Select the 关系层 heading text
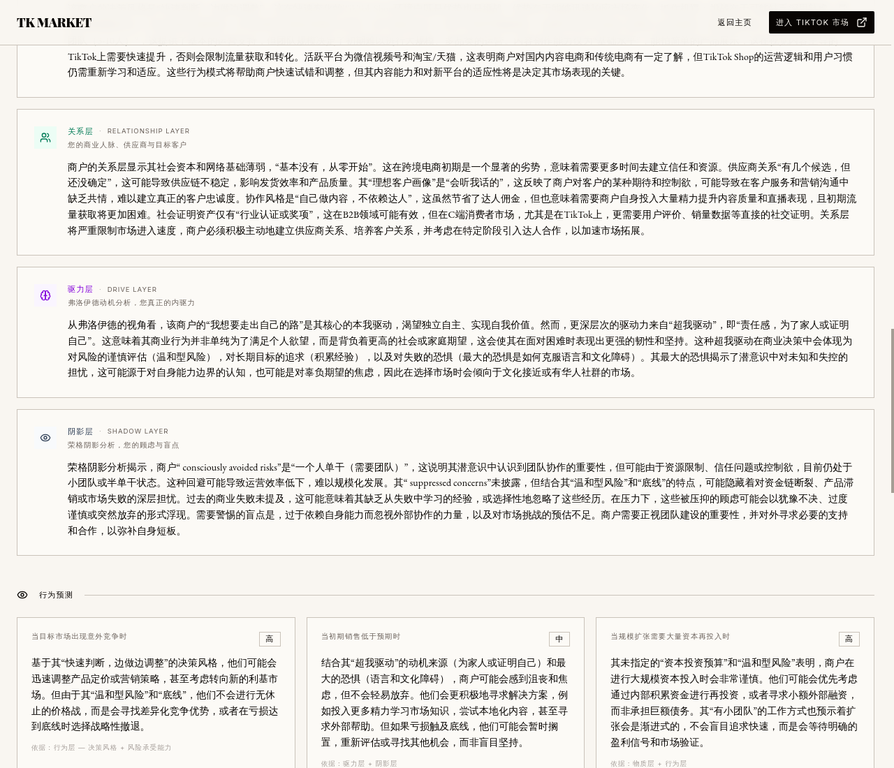 80,131
